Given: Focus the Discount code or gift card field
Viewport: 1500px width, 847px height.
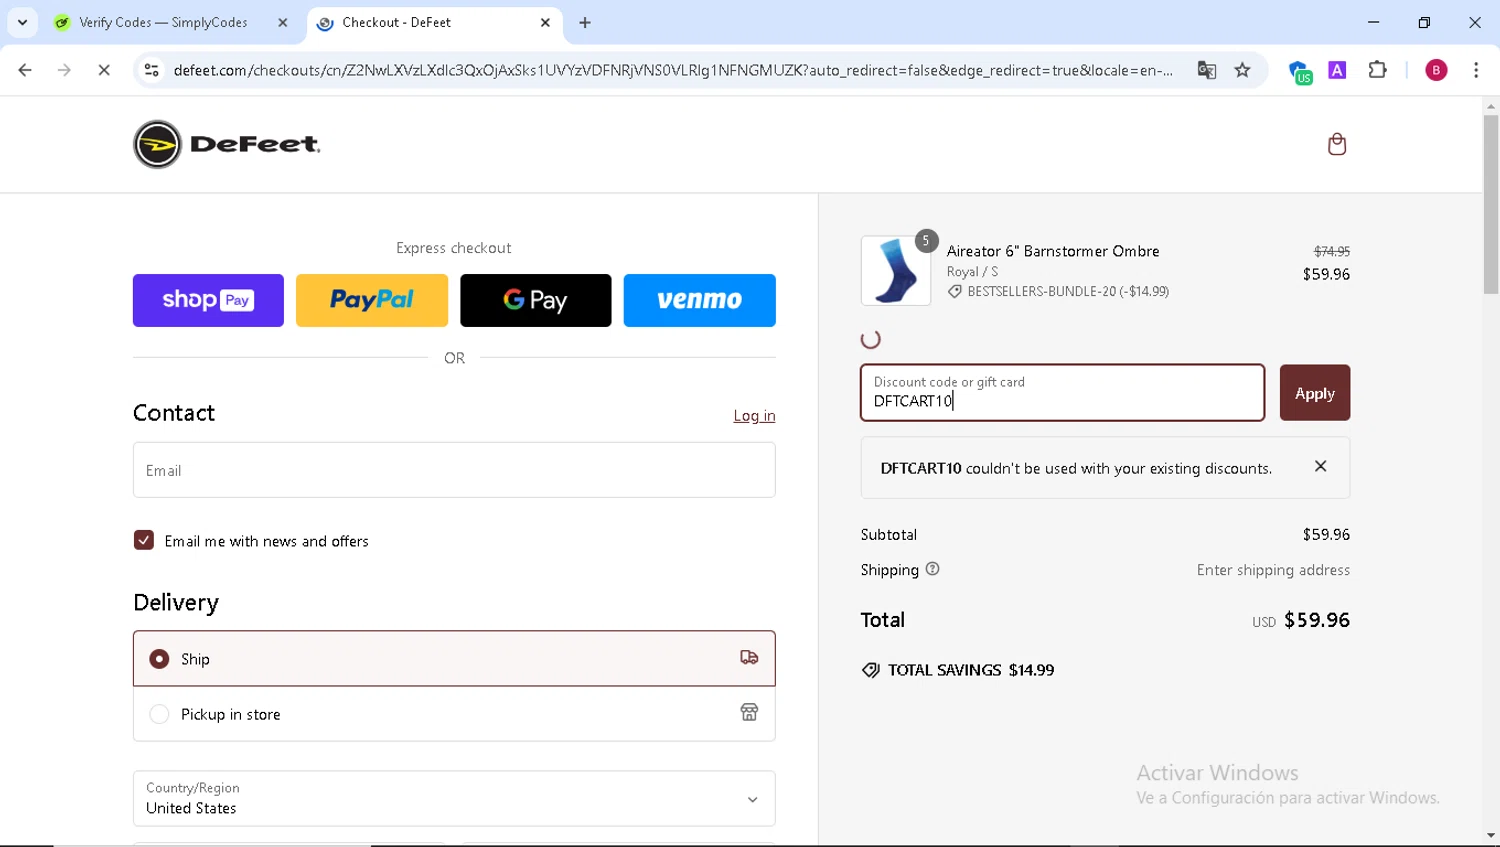Looking at the screenshot, I should pyautogui.click(x=1063, y=393).
